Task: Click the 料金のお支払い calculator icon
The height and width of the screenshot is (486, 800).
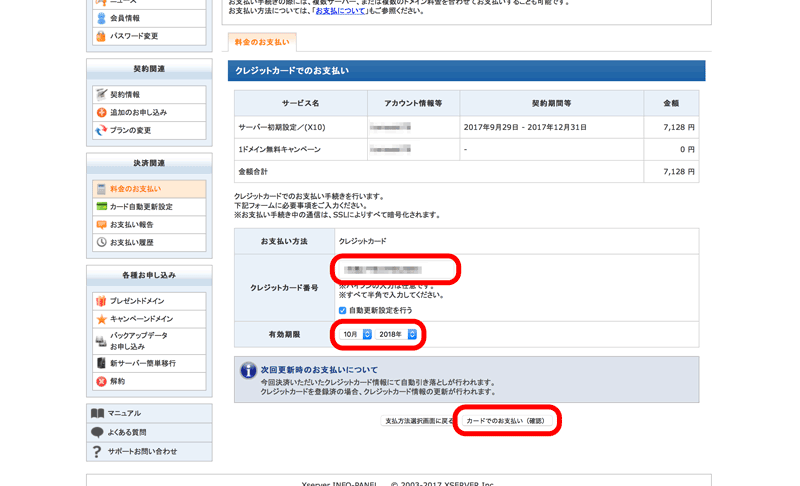Action: coord(102,189)
